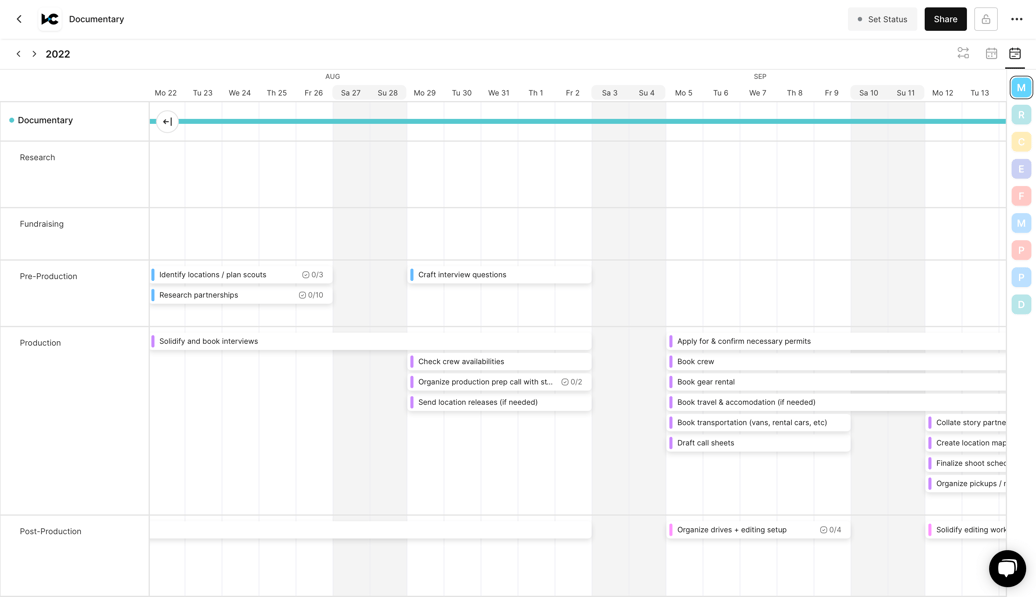The image size is (1036, 597).
Task: Click the ClickUp logo next to Documentary
Action: (49, 18)
